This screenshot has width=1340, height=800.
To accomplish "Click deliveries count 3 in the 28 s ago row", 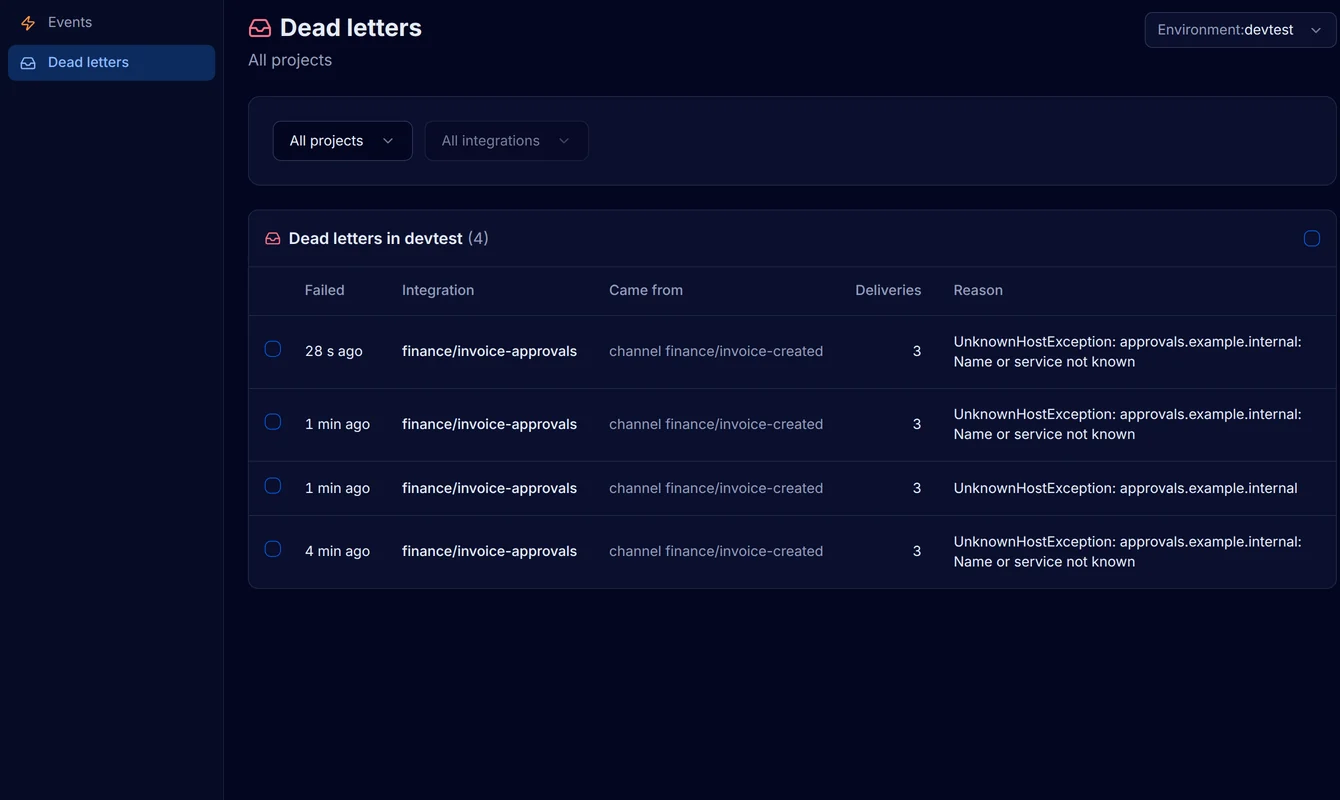I will [x=916, y=351].
